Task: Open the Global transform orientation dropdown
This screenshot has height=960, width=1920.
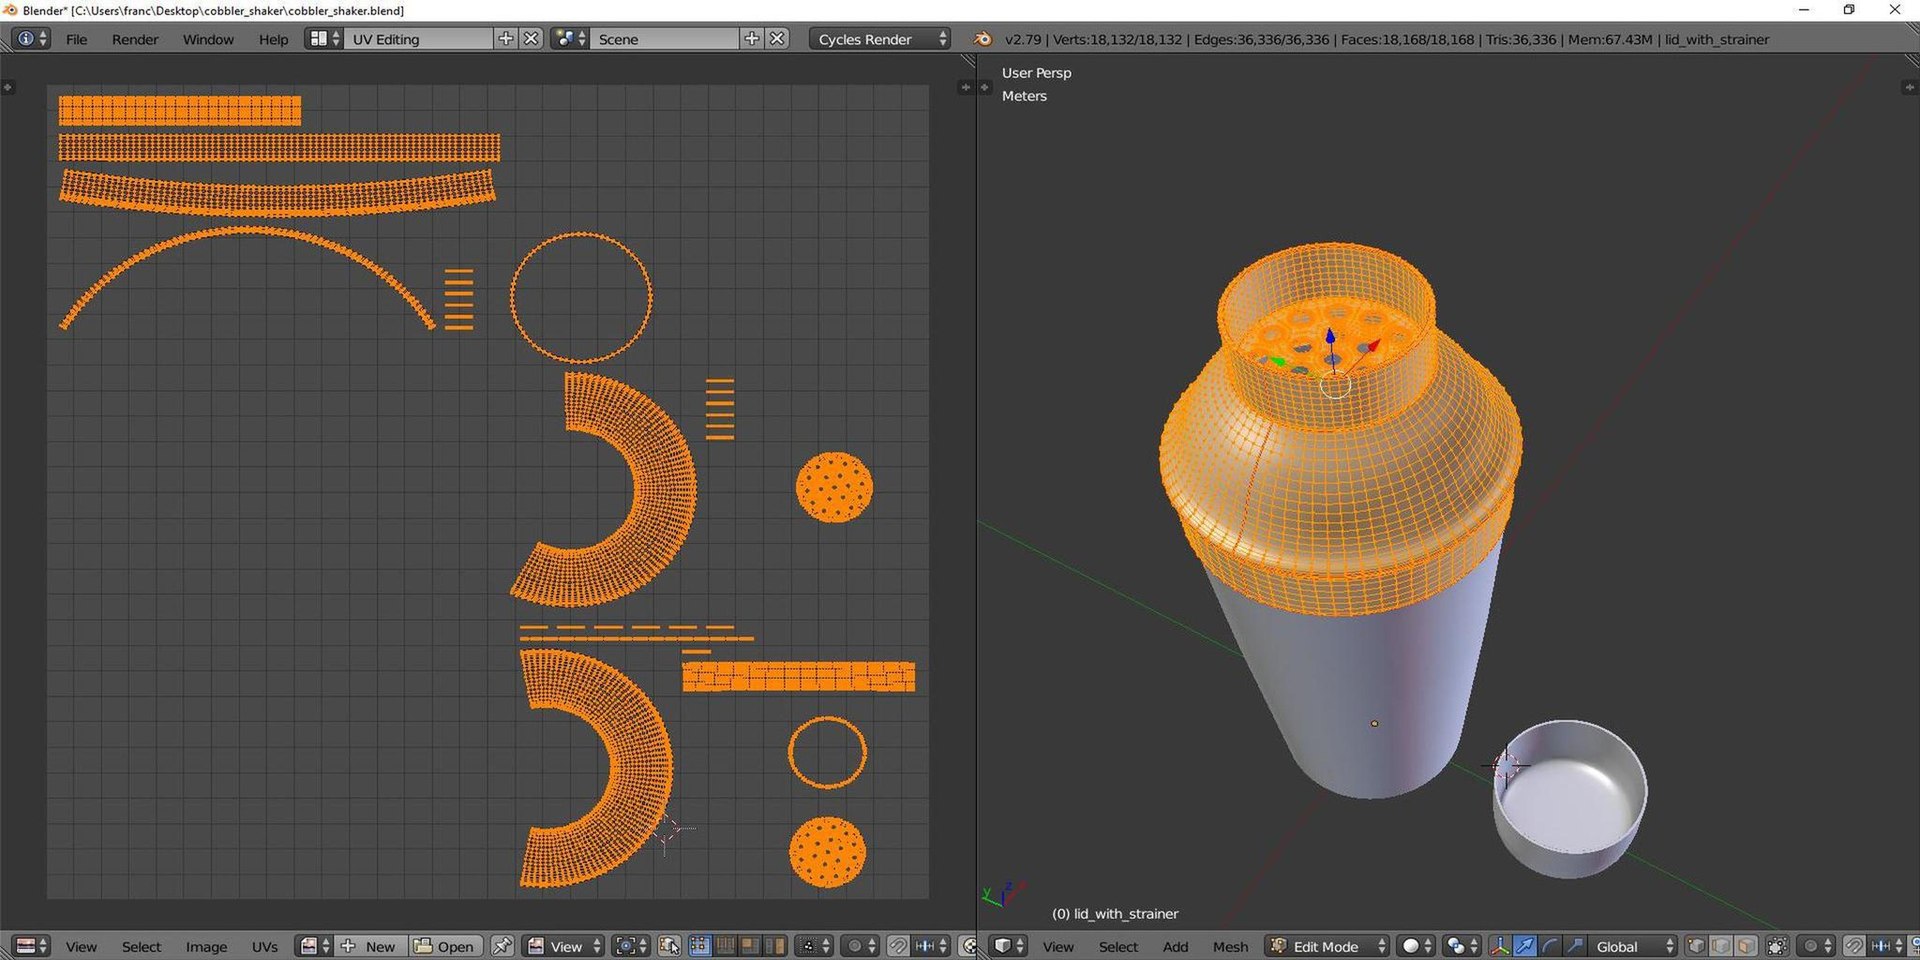Action: point(1633,946)
